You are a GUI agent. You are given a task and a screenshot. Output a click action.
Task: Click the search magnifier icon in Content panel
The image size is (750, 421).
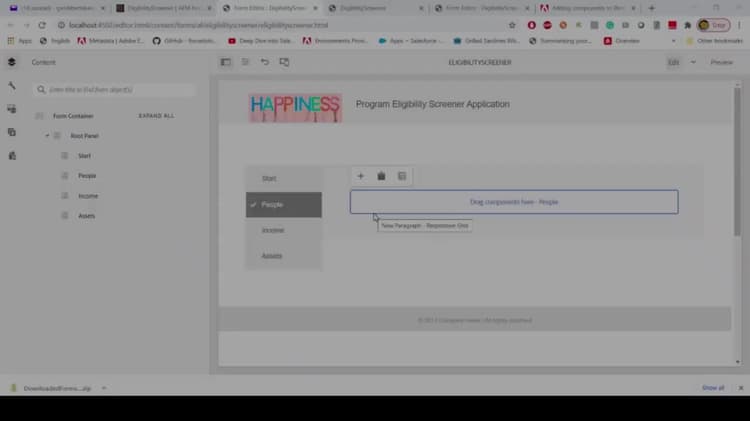click(x=41, y=89)
